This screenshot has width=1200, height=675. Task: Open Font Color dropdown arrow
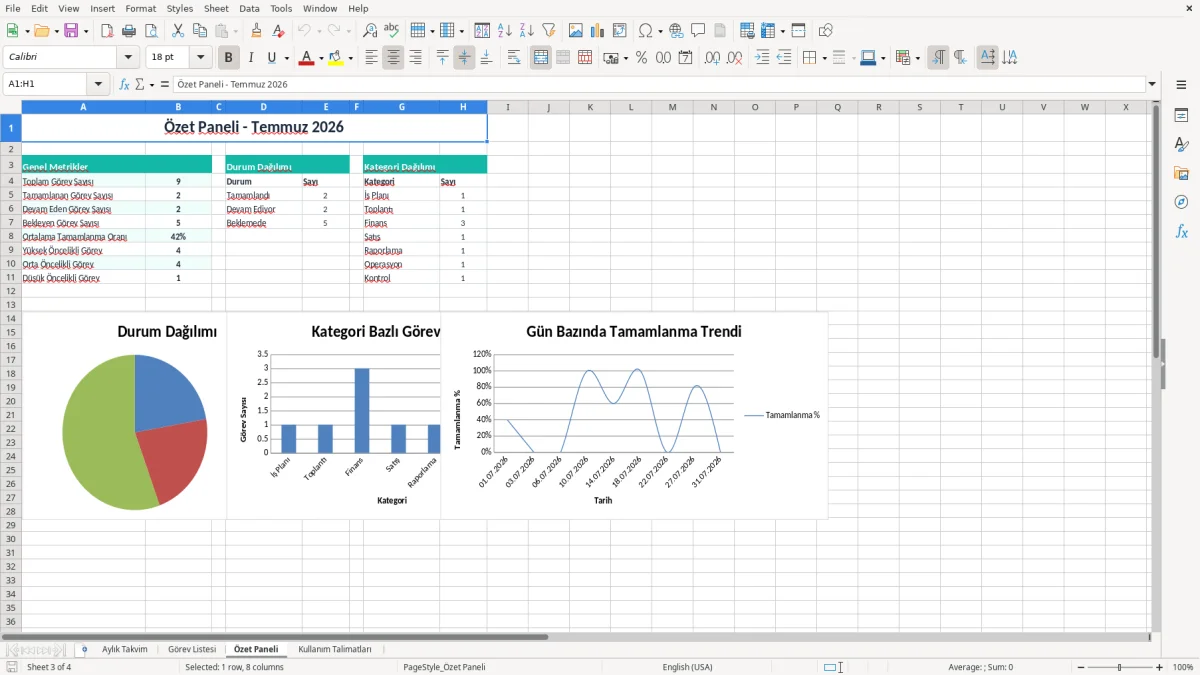point(321,58)
